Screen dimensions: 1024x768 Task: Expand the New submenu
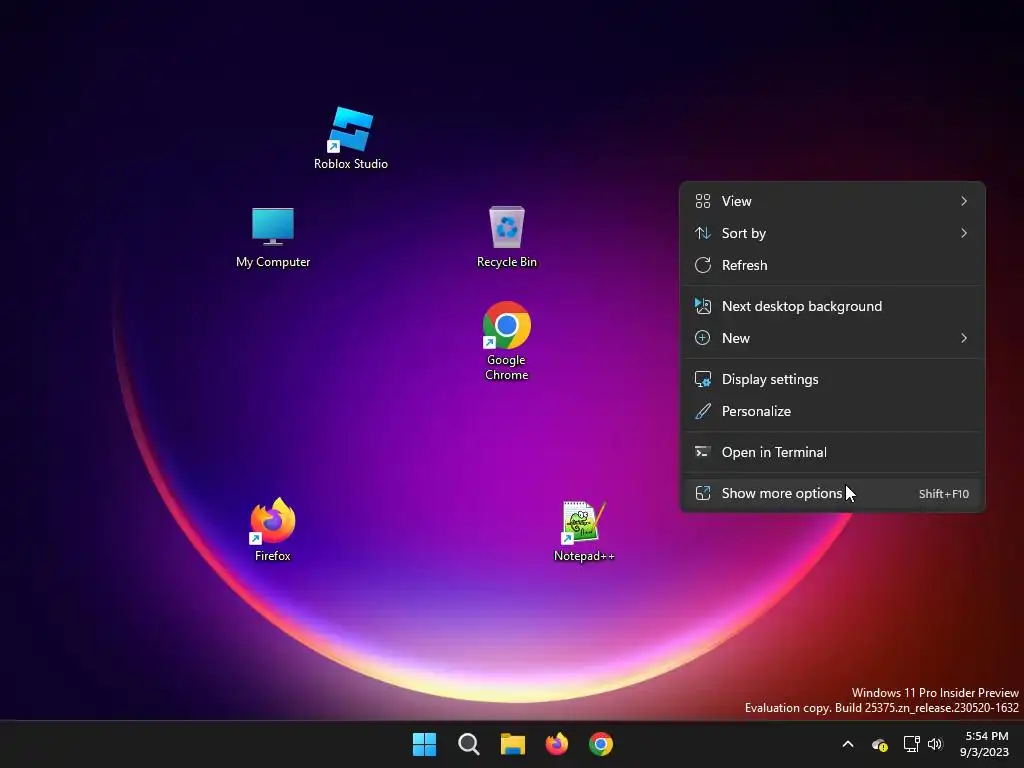[x=833, y=338]
